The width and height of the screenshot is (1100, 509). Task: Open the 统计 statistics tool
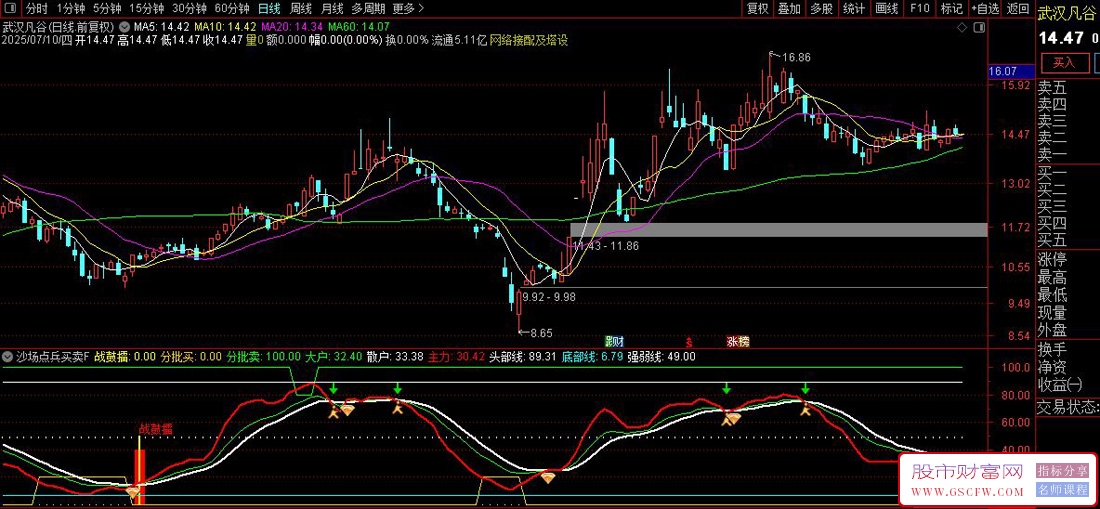pyautogui.click(x=854, y=9)
